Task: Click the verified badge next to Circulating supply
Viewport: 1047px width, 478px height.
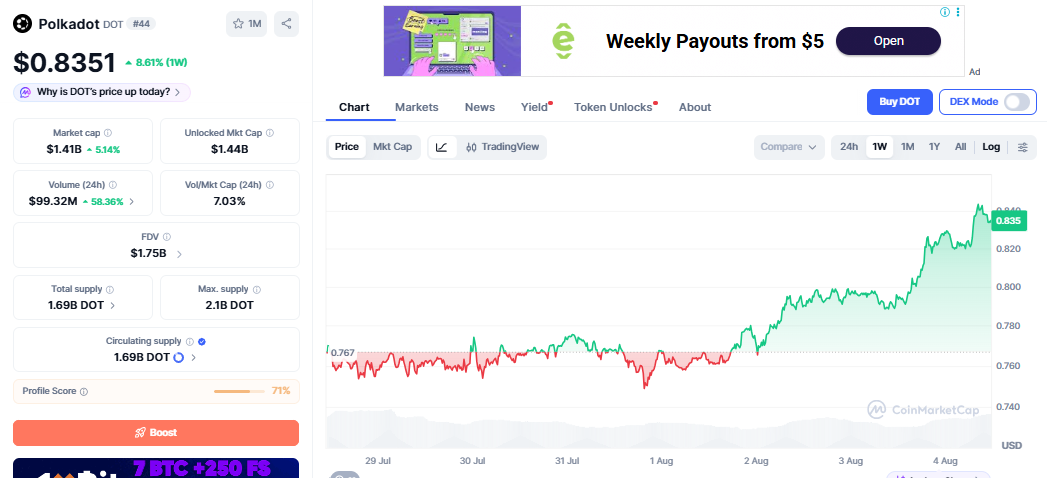Action: click(202, 341)
